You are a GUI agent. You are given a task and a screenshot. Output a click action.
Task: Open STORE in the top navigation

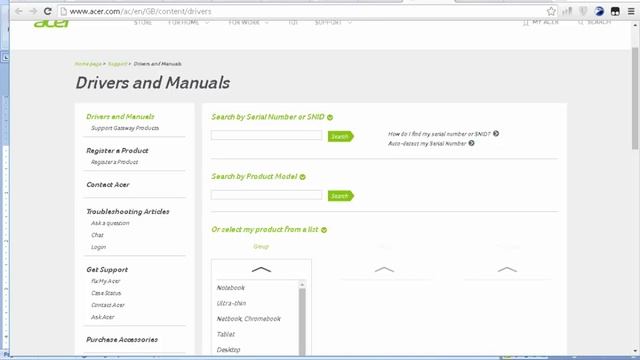[143, 22]
